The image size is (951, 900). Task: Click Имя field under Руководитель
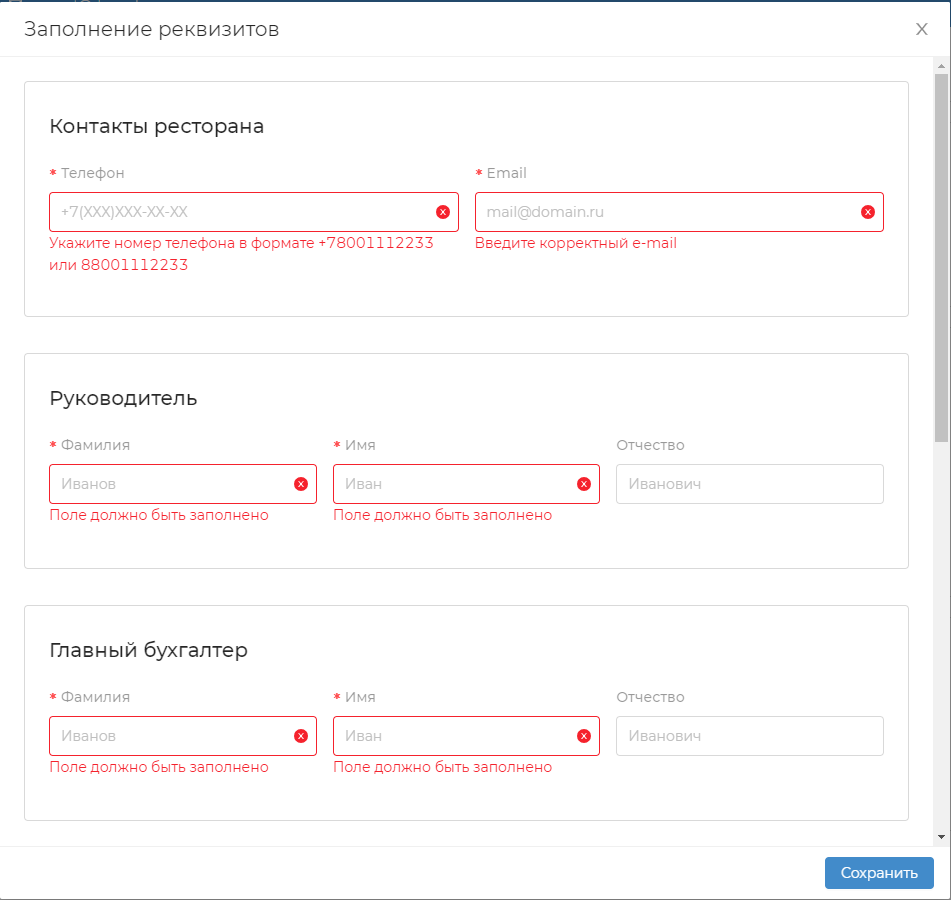(455, 484)
